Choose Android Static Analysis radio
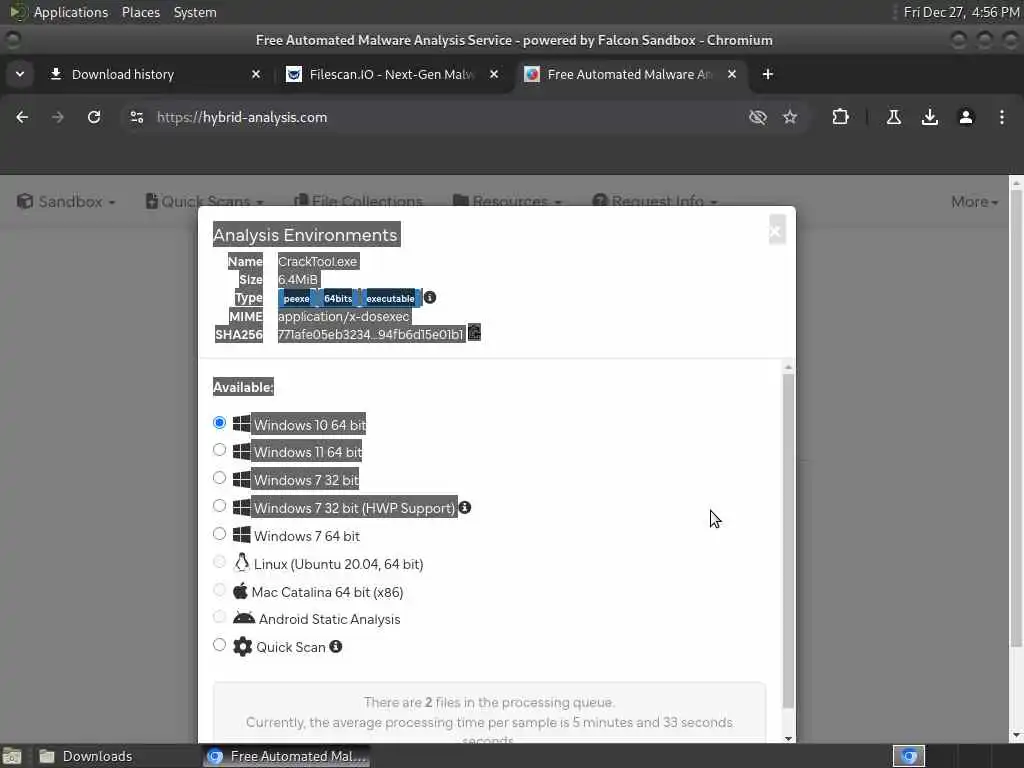Image resolution: width=1024 pixels, height=768 pixels. (x=219, y=618)
